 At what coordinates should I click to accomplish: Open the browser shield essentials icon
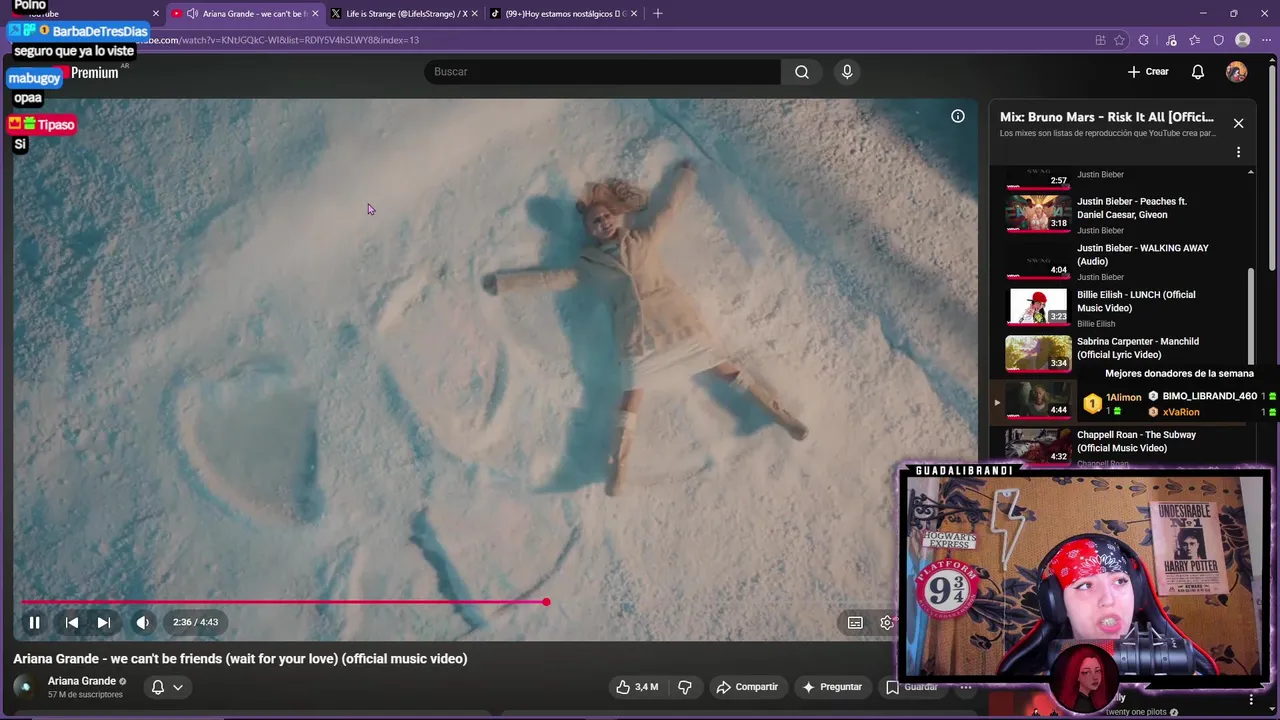(1218, 40)
